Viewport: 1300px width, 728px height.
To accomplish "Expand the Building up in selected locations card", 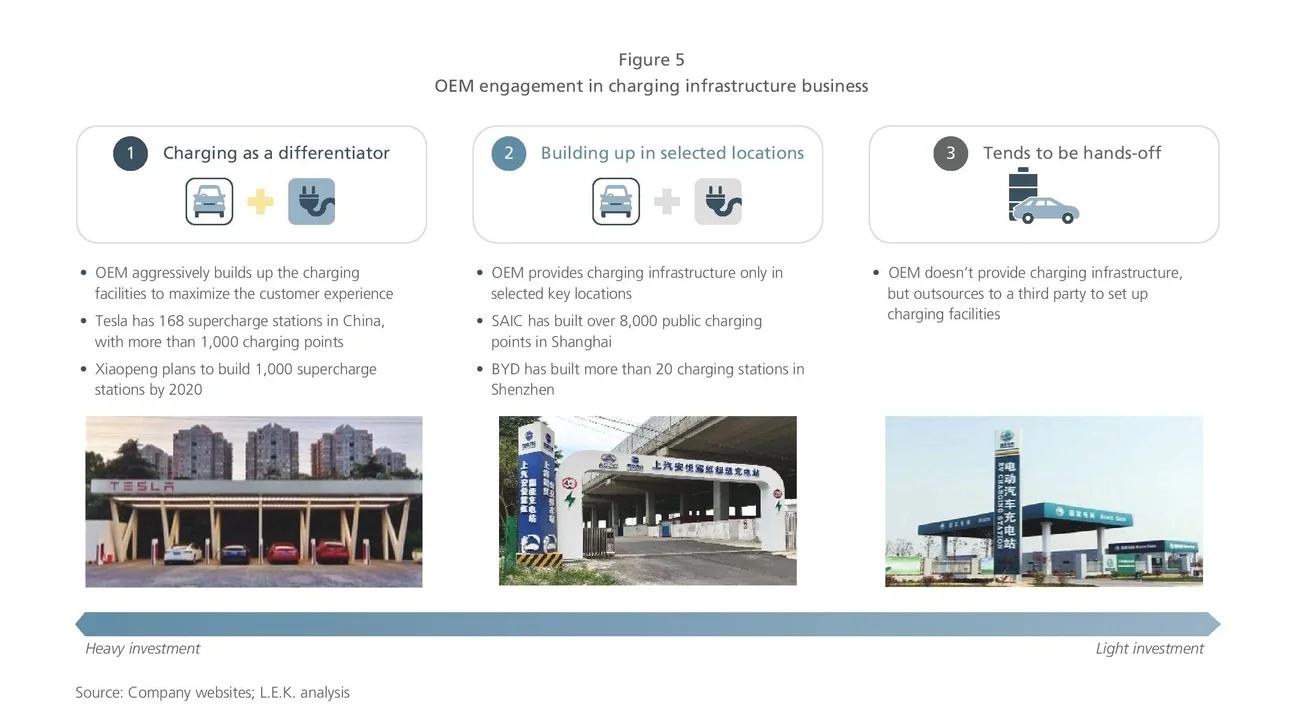I will click(x=648, y=184).
